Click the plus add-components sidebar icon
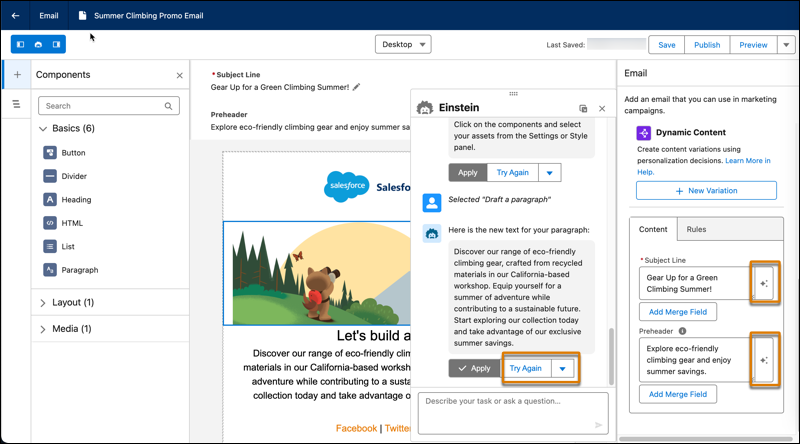The width and height of the screenshot is (800, 444). (x=17, y=75)
